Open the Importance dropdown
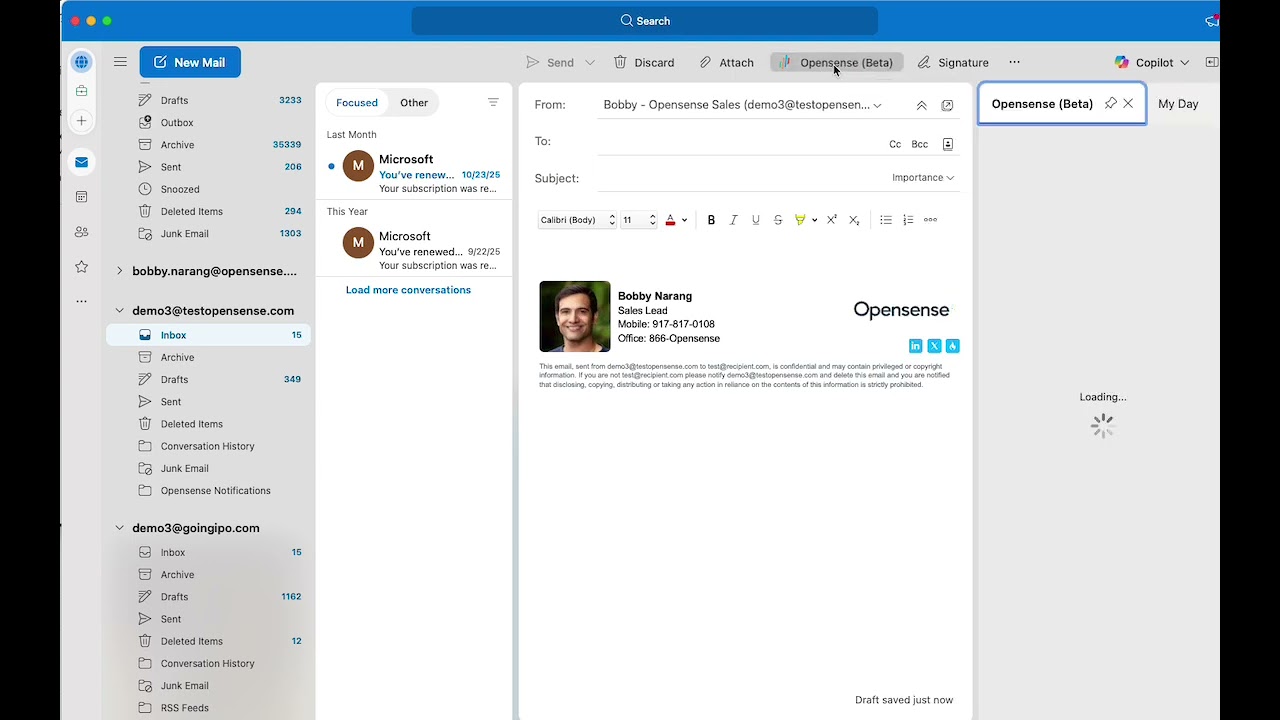Screen dimensions: 1280x720 point(923,178)
